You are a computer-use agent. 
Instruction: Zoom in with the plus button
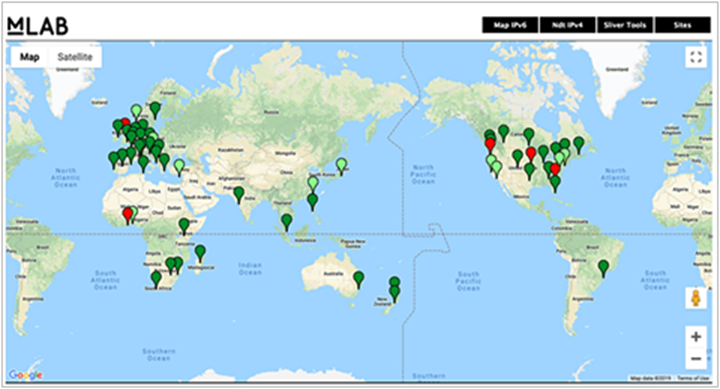[696, 337]
